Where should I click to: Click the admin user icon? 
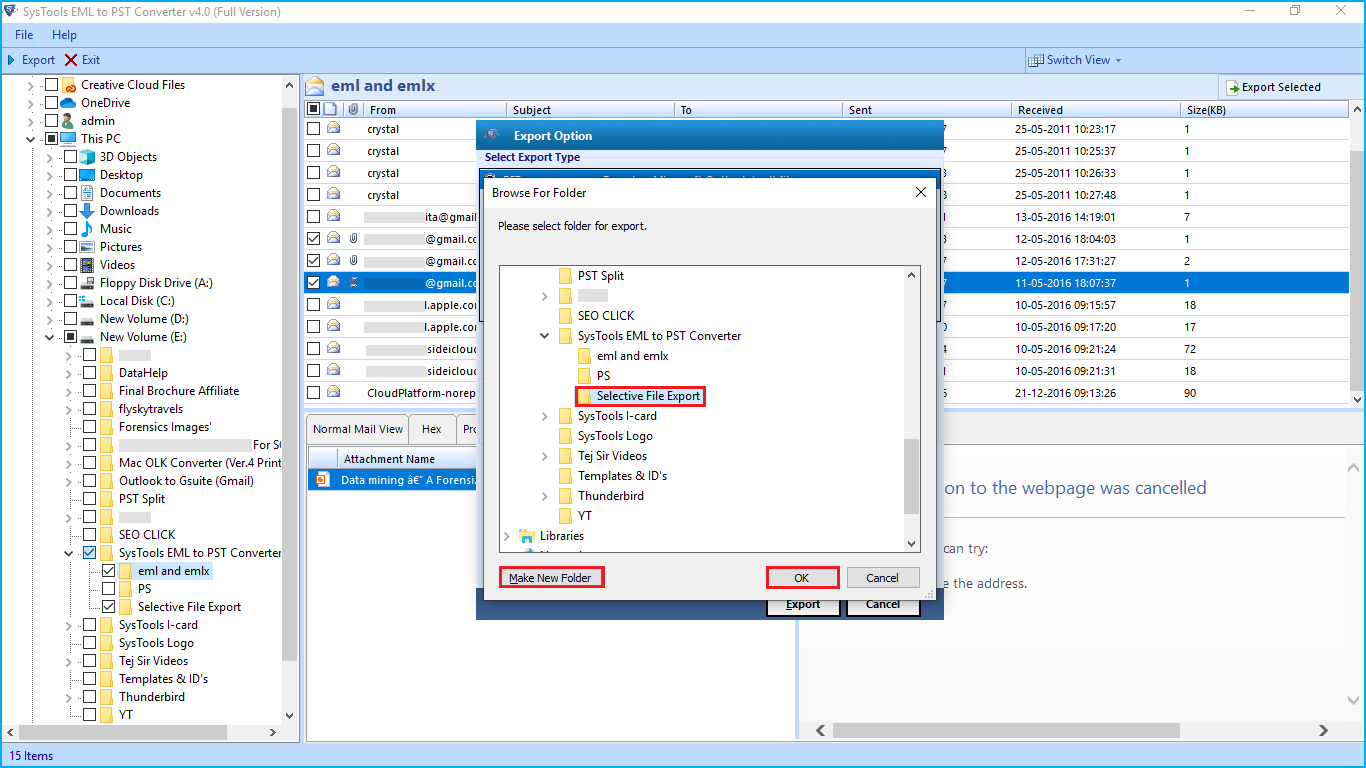(x=69, y=121)
